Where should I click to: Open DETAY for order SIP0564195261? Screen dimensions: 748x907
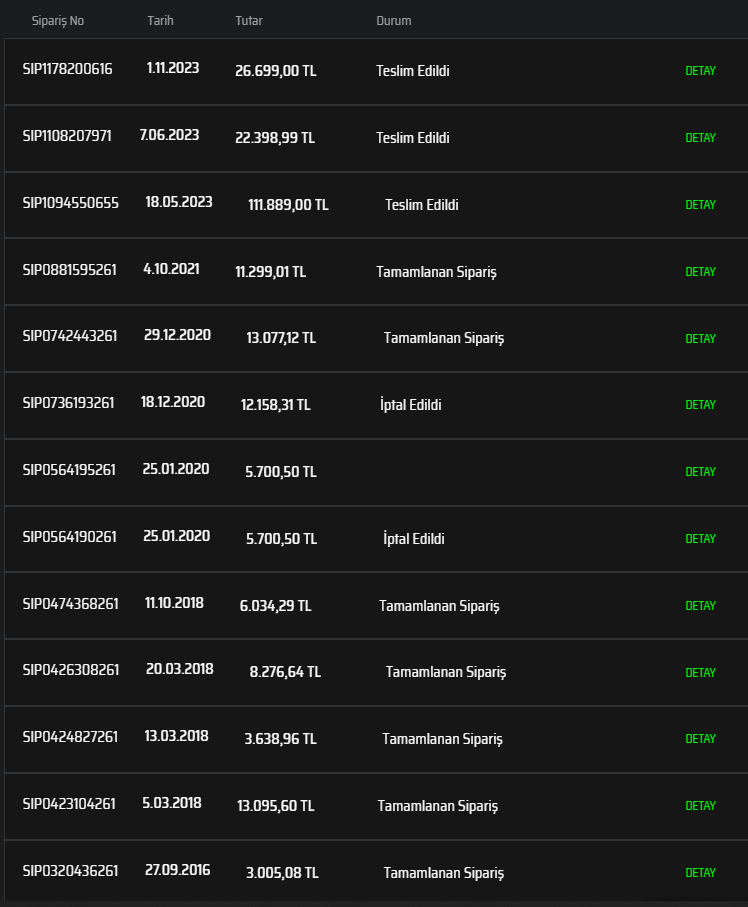click(700, 472)
